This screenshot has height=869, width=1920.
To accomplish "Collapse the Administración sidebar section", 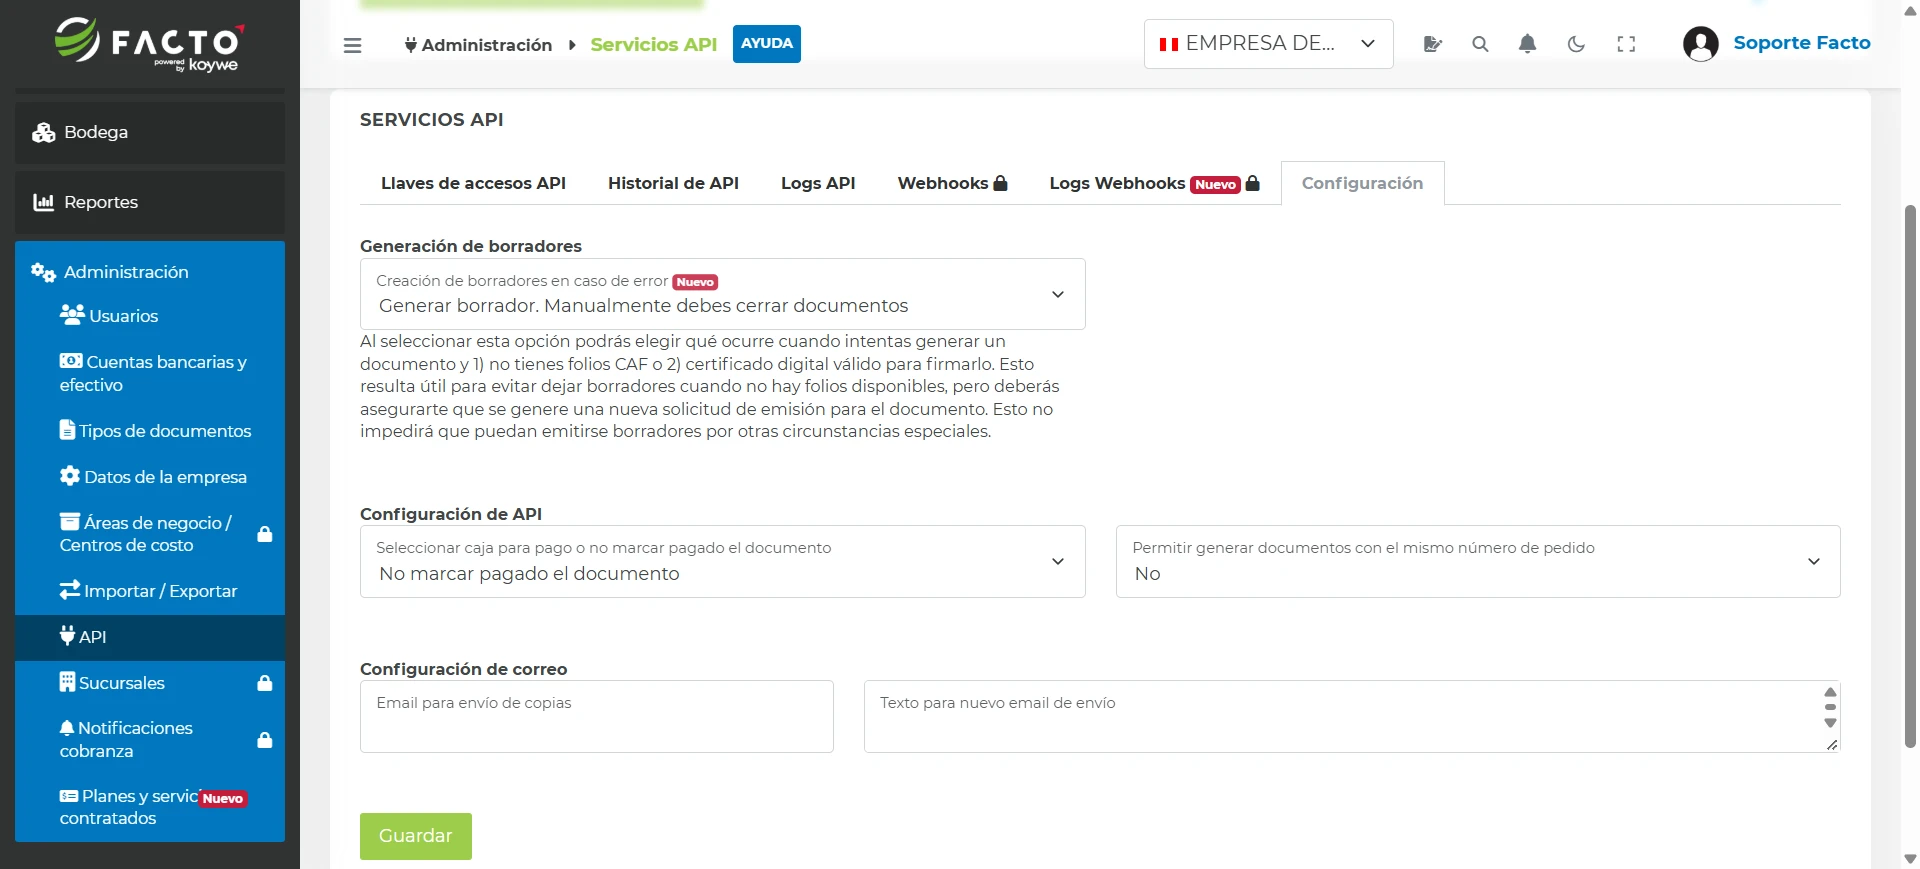I will click(x=150, y=272).
